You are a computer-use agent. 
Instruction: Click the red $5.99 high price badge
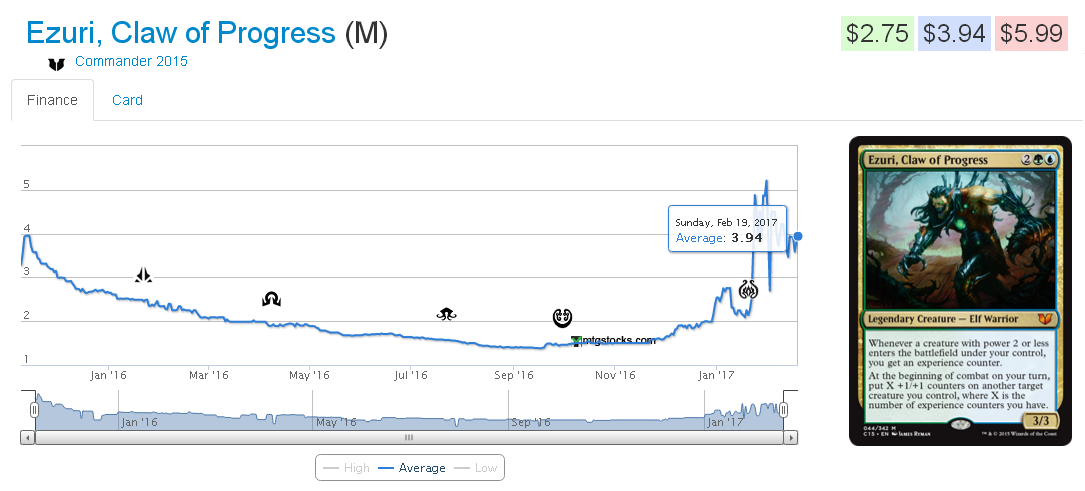coord(1031,33)
